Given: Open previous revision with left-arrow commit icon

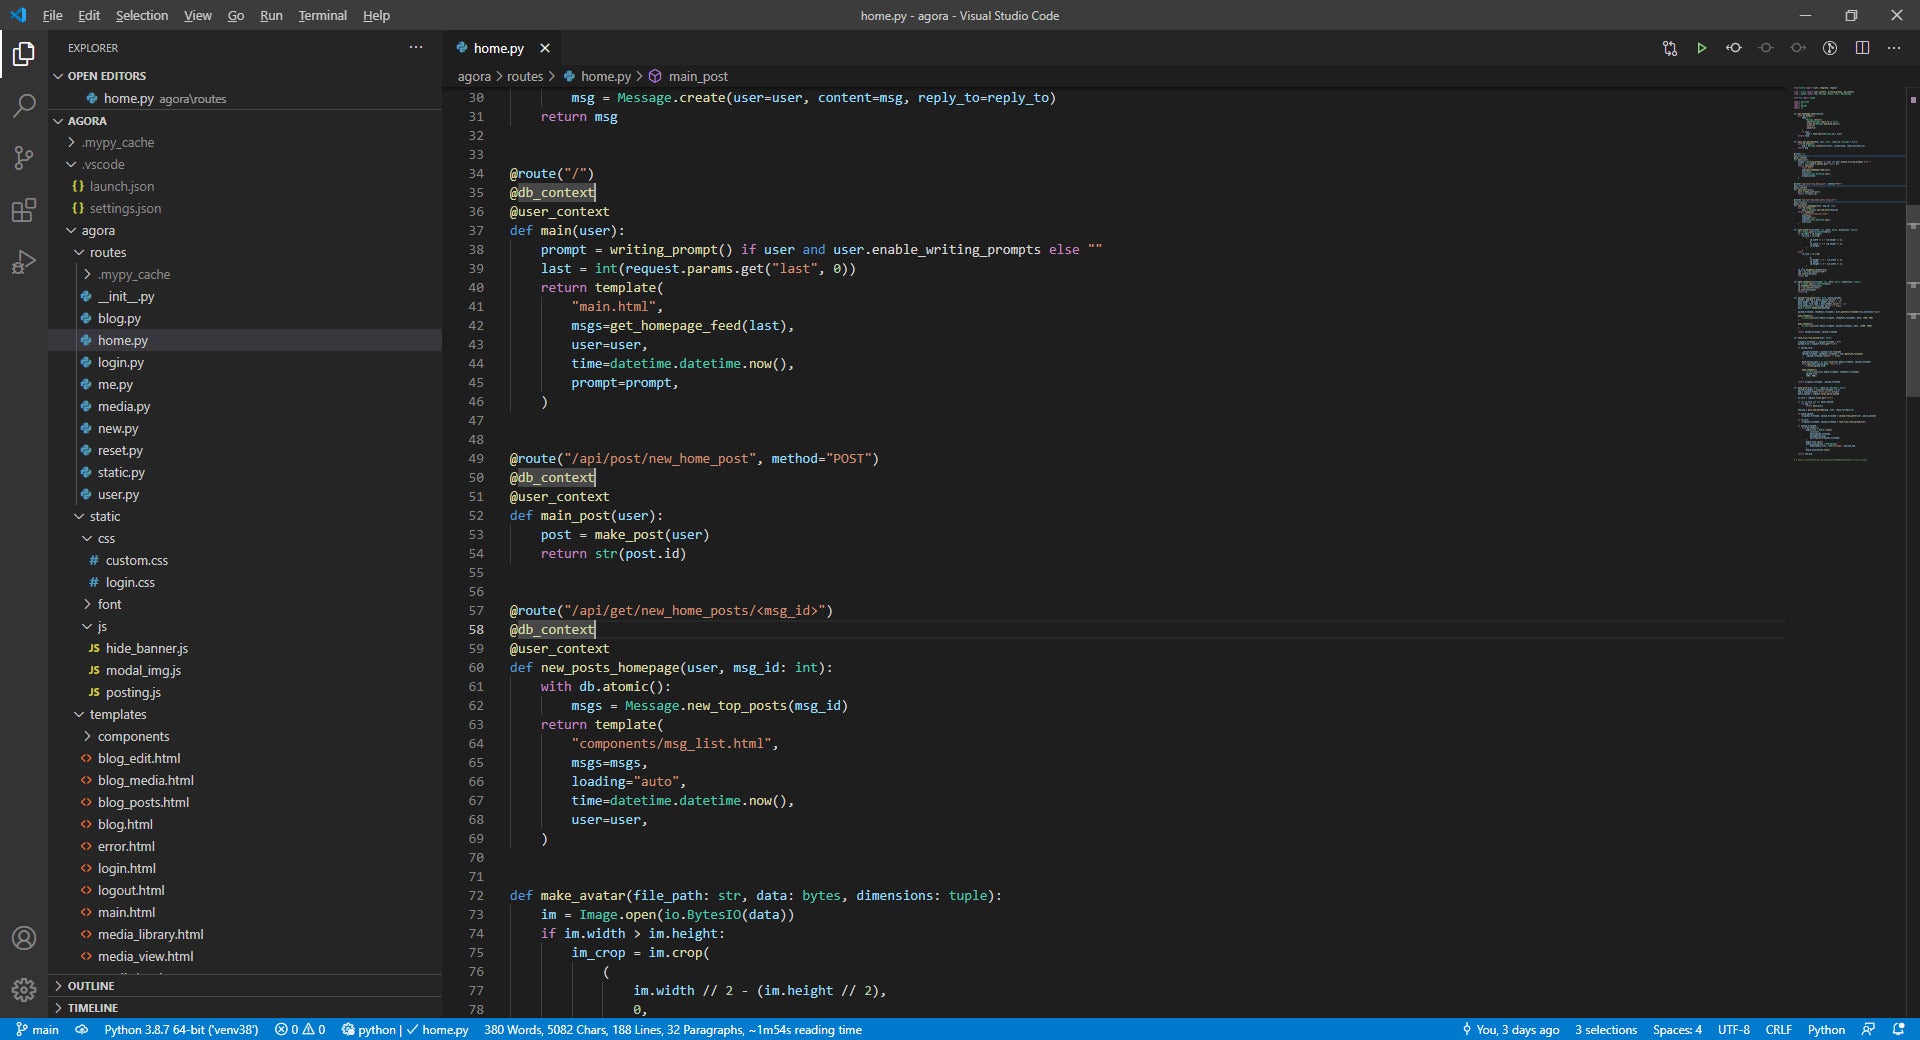Looking at the screenshot, I should point(1734,48).
